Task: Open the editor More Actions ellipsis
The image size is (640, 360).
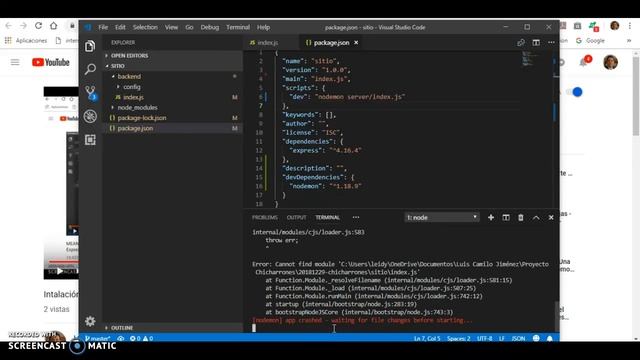Action: (x=551, y=42)
